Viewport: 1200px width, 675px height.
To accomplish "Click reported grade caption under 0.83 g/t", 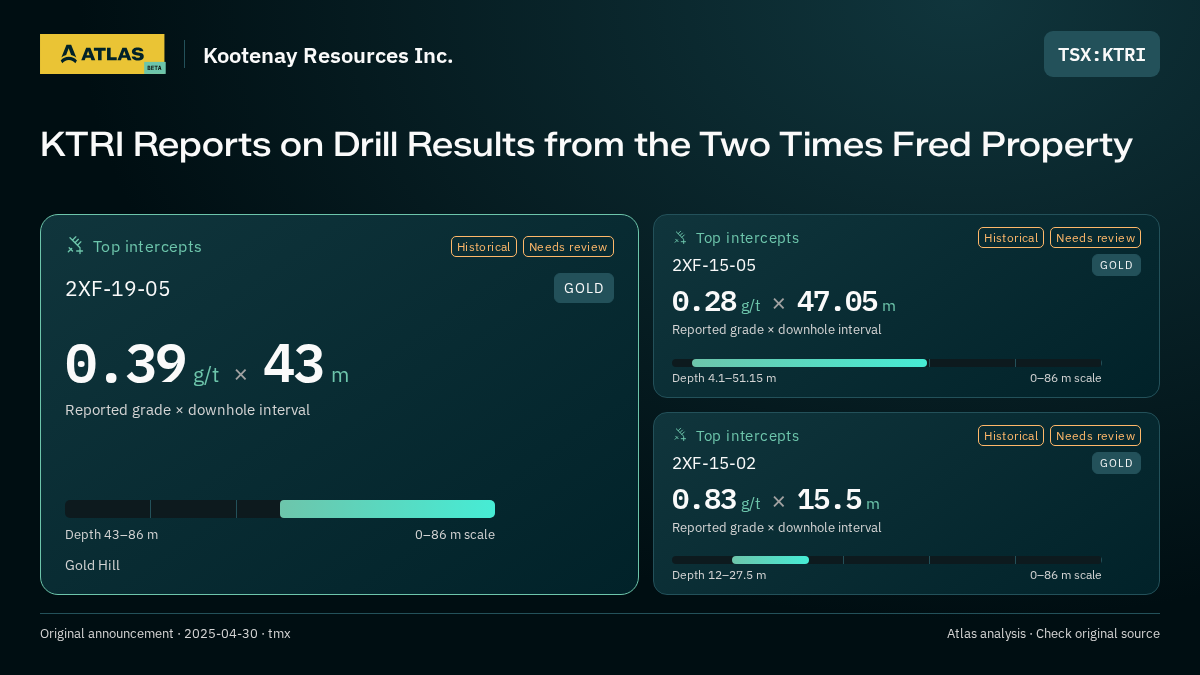I will pyautogui.click(x=777, y=528).
